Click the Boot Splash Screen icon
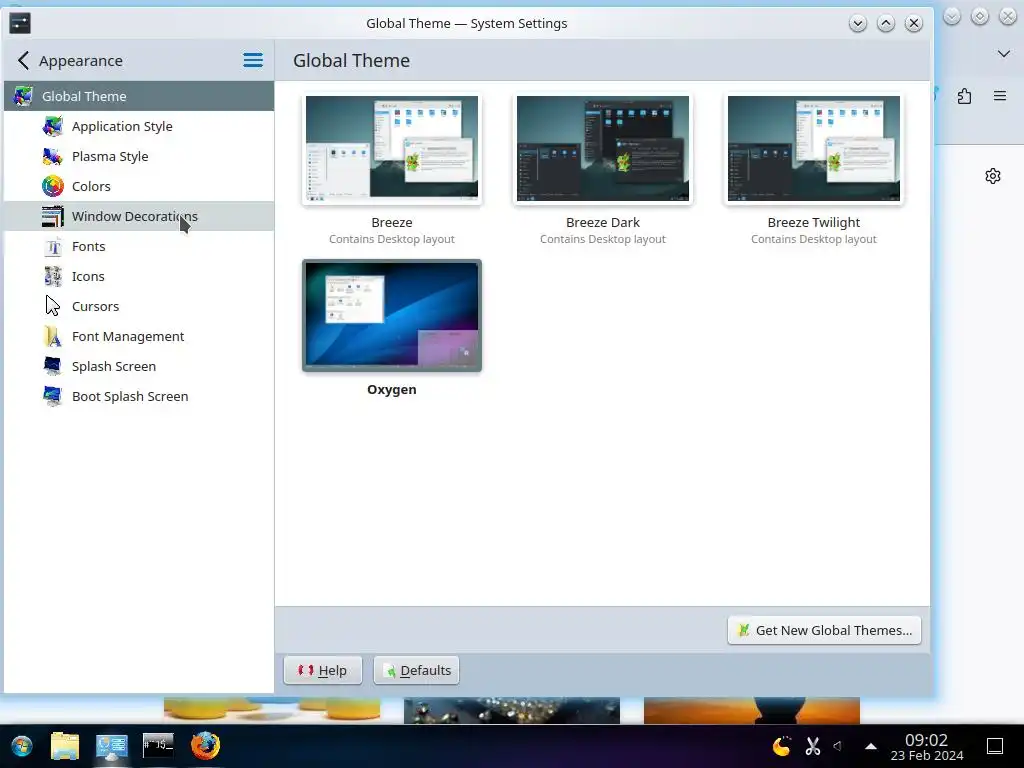The image size is (1024, 768). click(x=53, y=396)
